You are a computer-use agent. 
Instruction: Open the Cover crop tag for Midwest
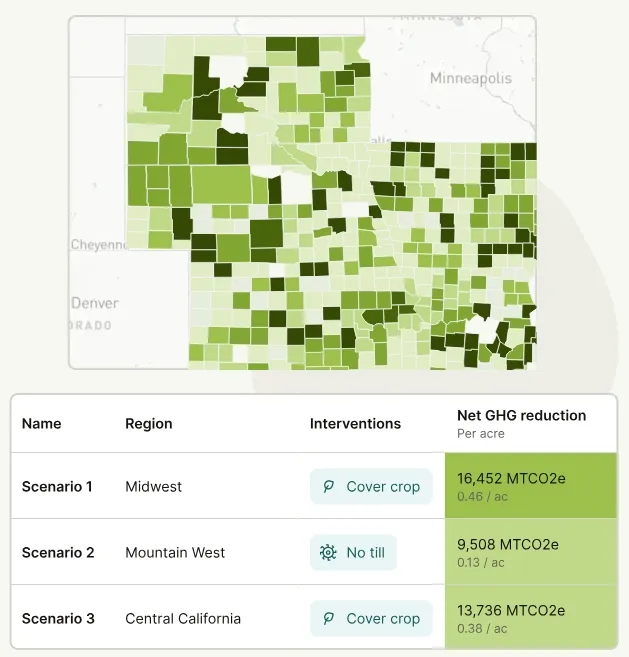click(371, 487)
